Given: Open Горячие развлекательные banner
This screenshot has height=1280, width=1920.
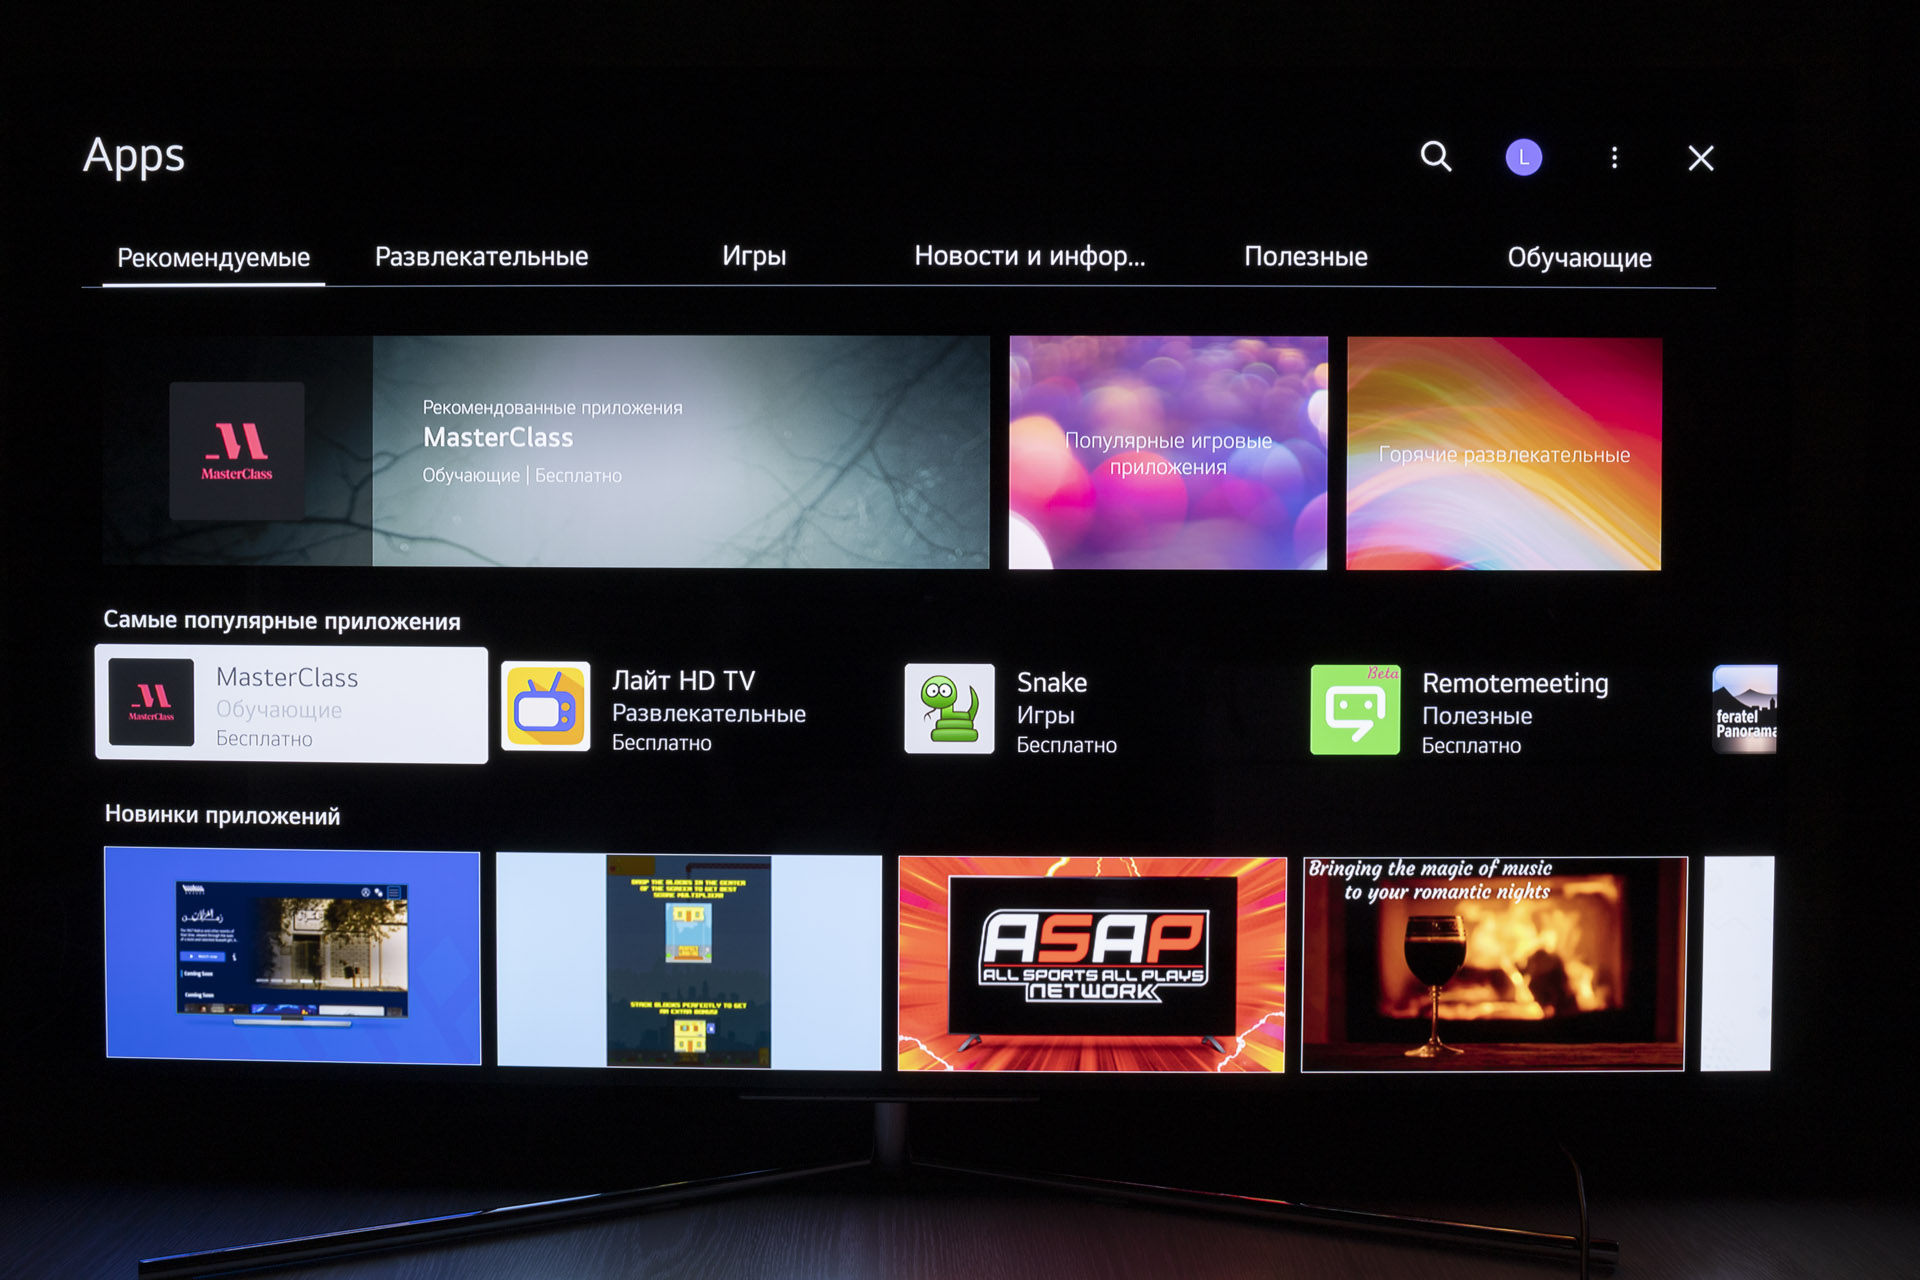Looking at the screenshot, I should click(x=1504, y=454).
